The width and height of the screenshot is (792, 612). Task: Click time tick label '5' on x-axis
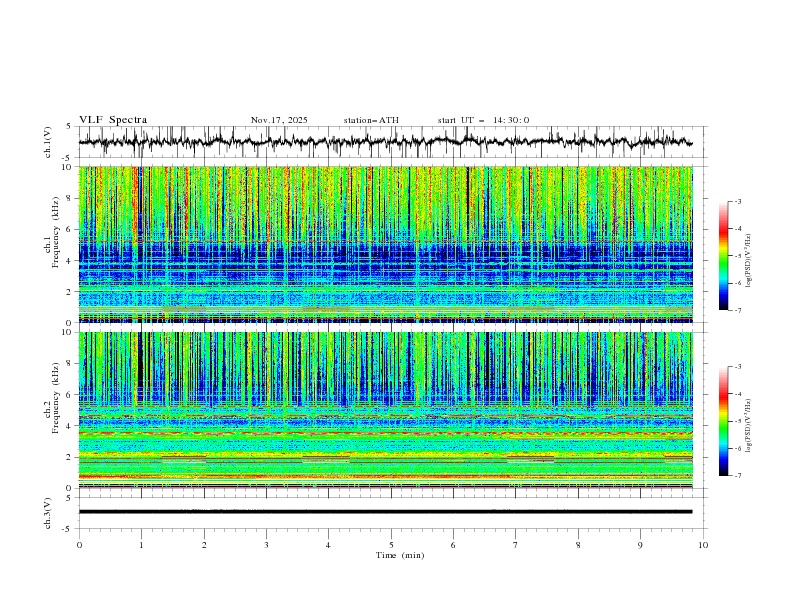[391, 545]
